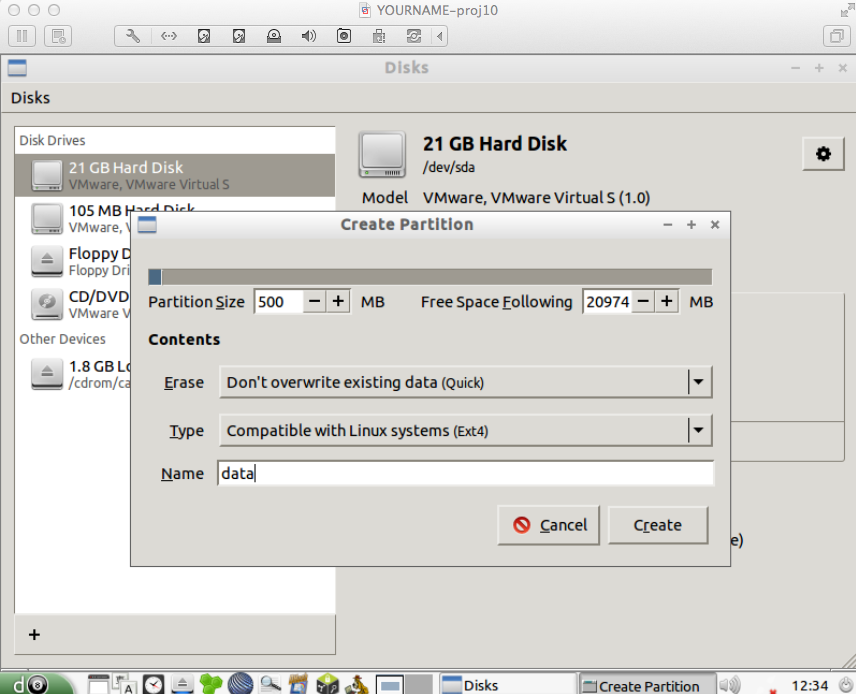Open the magnifier search tool in taskbar

point(270,684)
